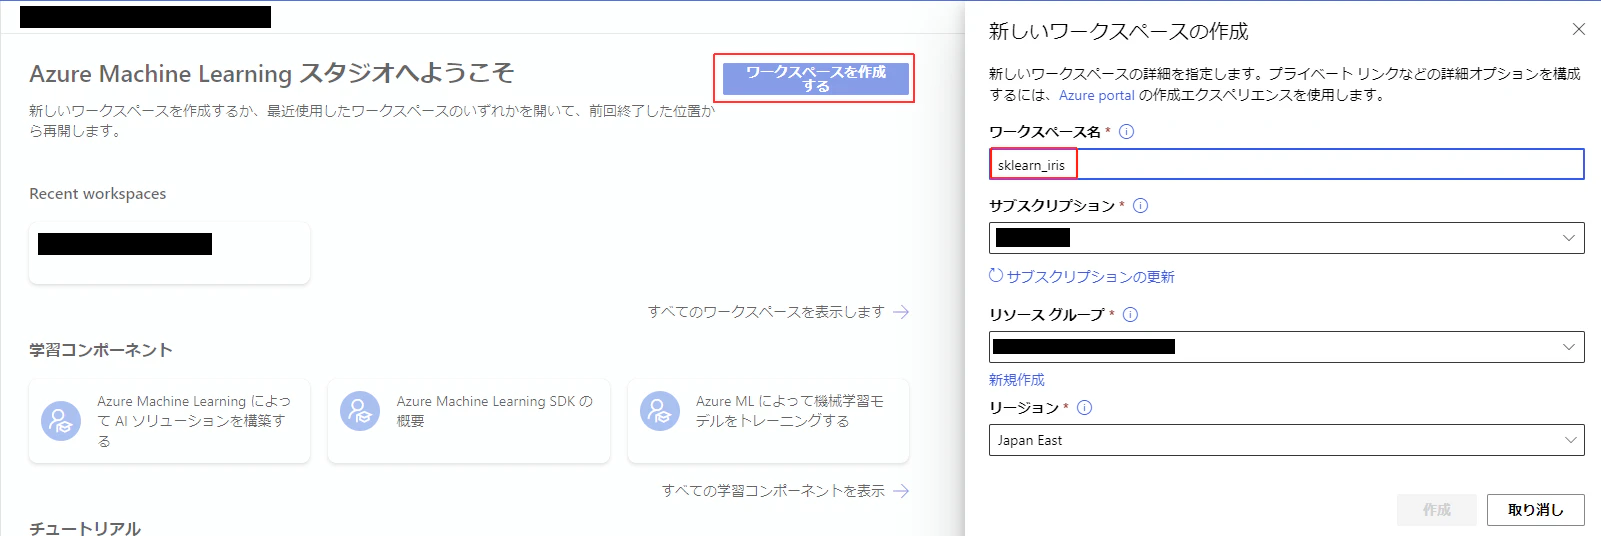The image size is (1601, 536).
Task: Open the recent workspace card
Action: (169, 253)
